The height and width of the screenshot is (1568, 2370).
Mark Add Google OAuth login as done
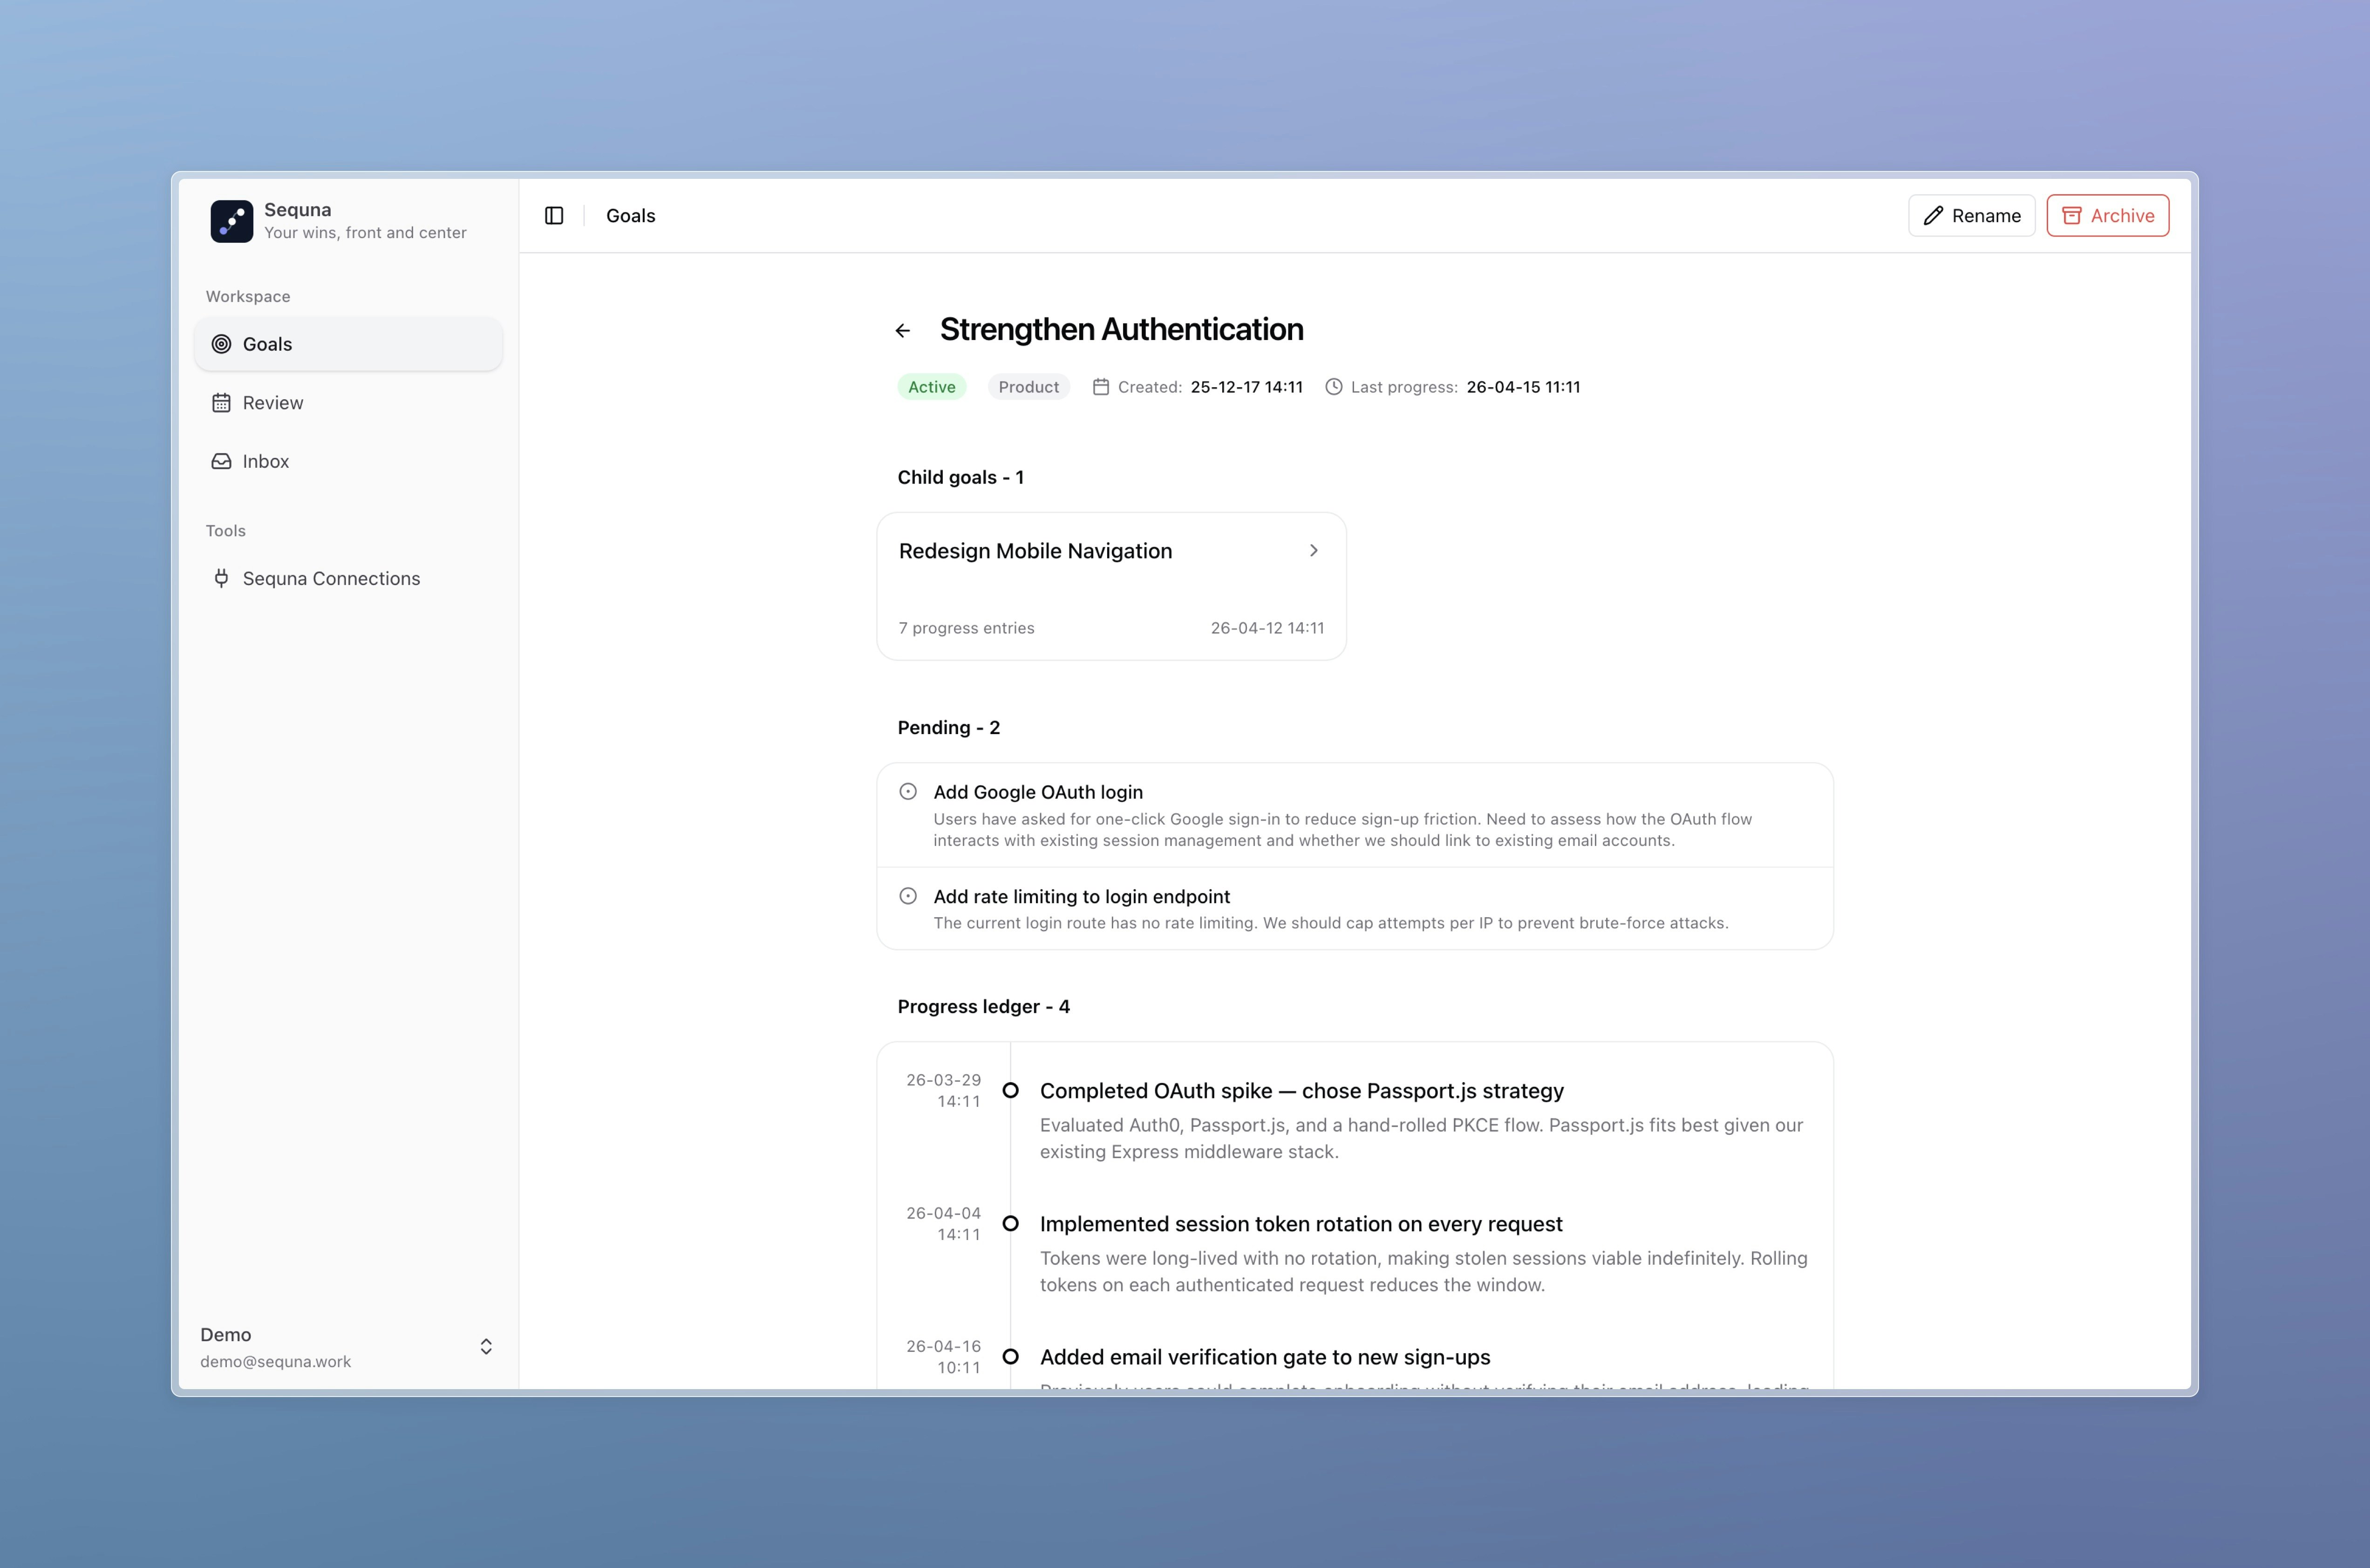(x=908, y=792)
